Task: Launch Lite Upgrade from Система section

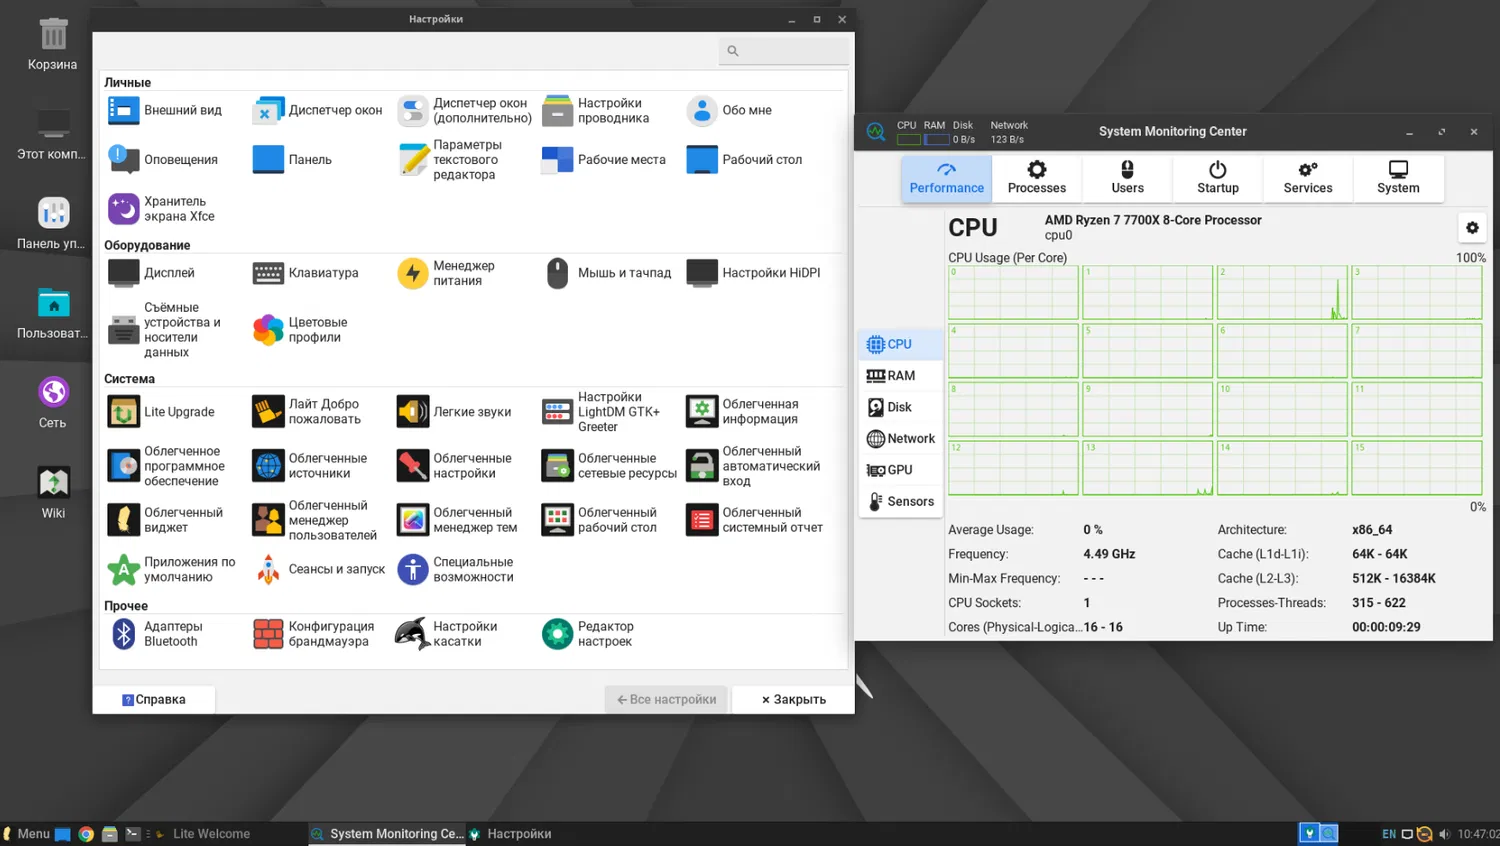Action: tap(162, 411)
